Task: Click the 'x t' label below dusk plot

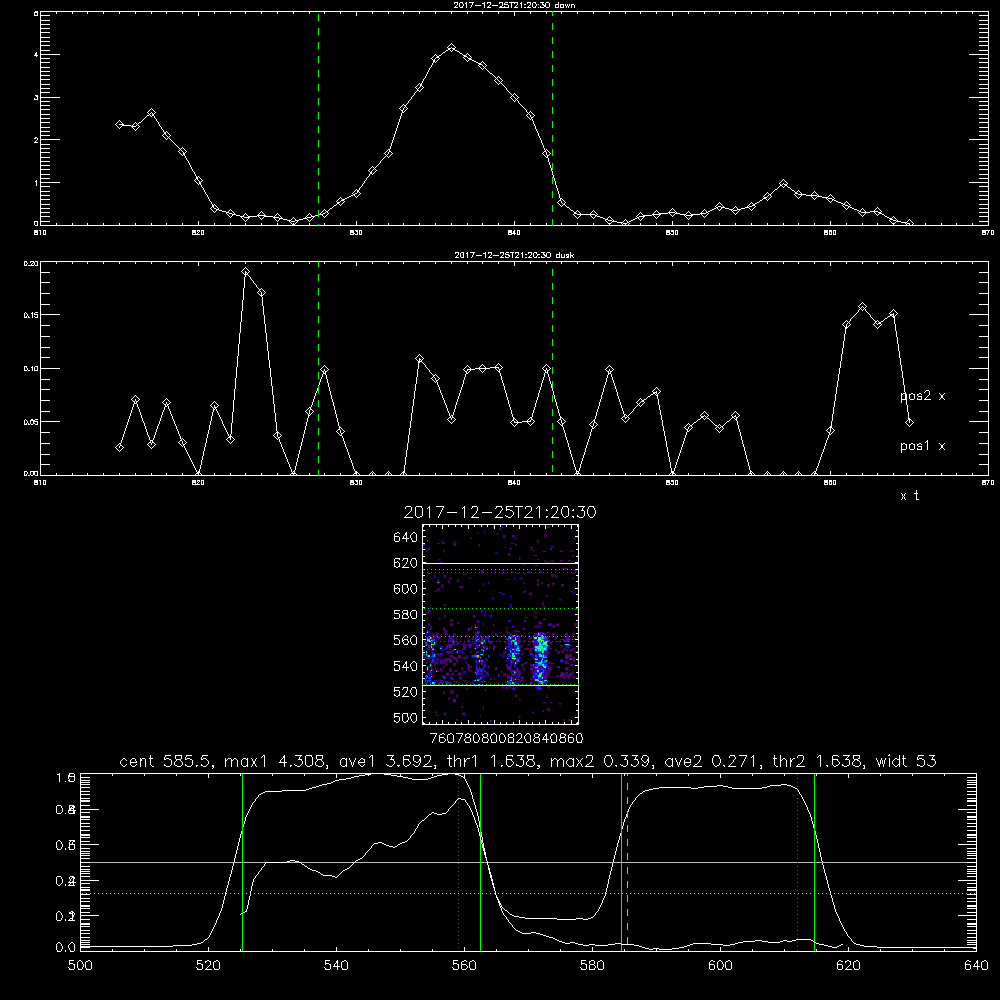Action: (x=909, y=496)
